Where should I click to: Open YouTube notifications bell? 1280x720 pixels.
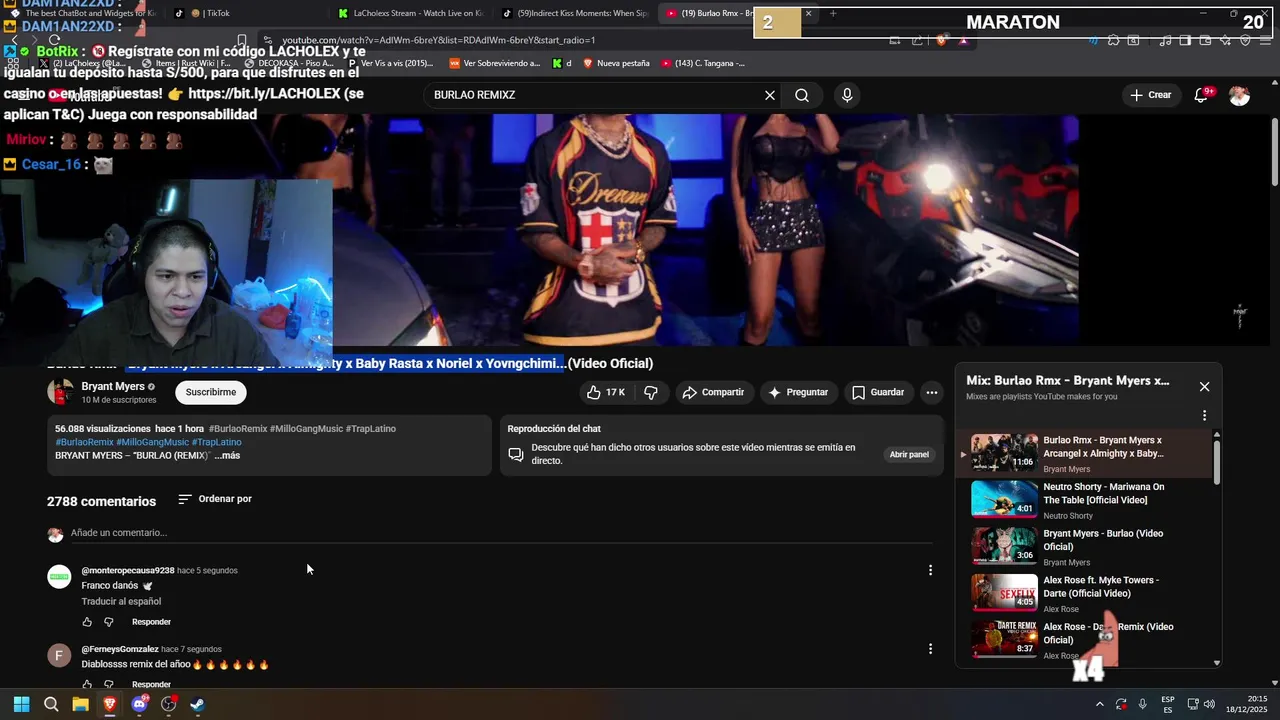coord(1202,95)
